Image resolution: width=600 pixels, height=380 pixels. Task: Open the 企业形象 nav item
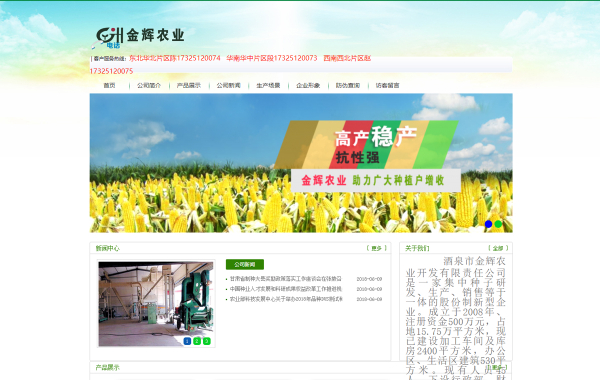coord(308,85)
